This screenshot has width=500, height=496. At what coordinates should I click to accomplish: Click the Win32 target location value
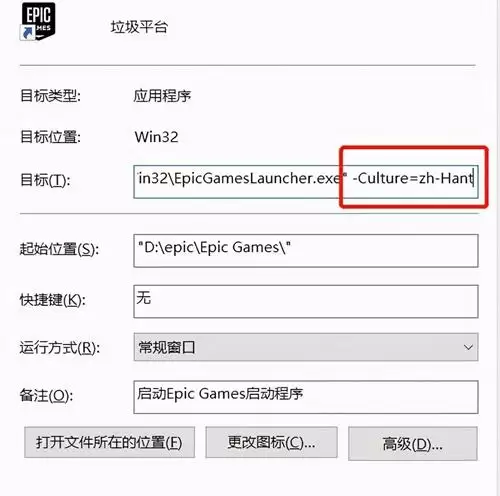point(156,137)
